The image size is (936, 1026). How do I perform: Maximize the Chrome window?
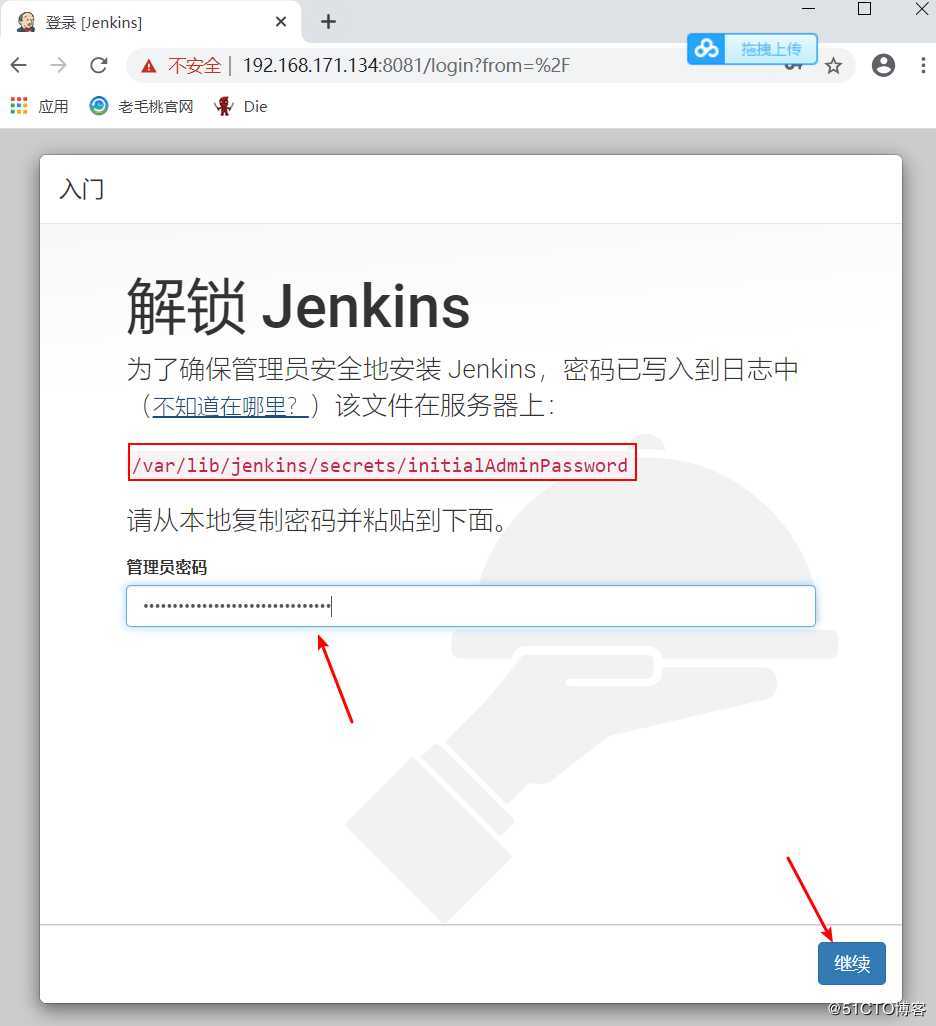pyautogui.click(x=865, y=9)
